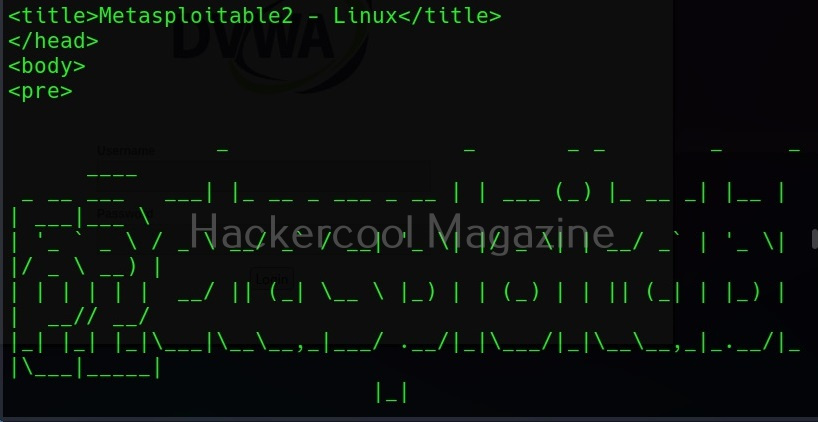Screen dimensions: 818x422
Task: Click the faded Login button
Action: (272, 280)
